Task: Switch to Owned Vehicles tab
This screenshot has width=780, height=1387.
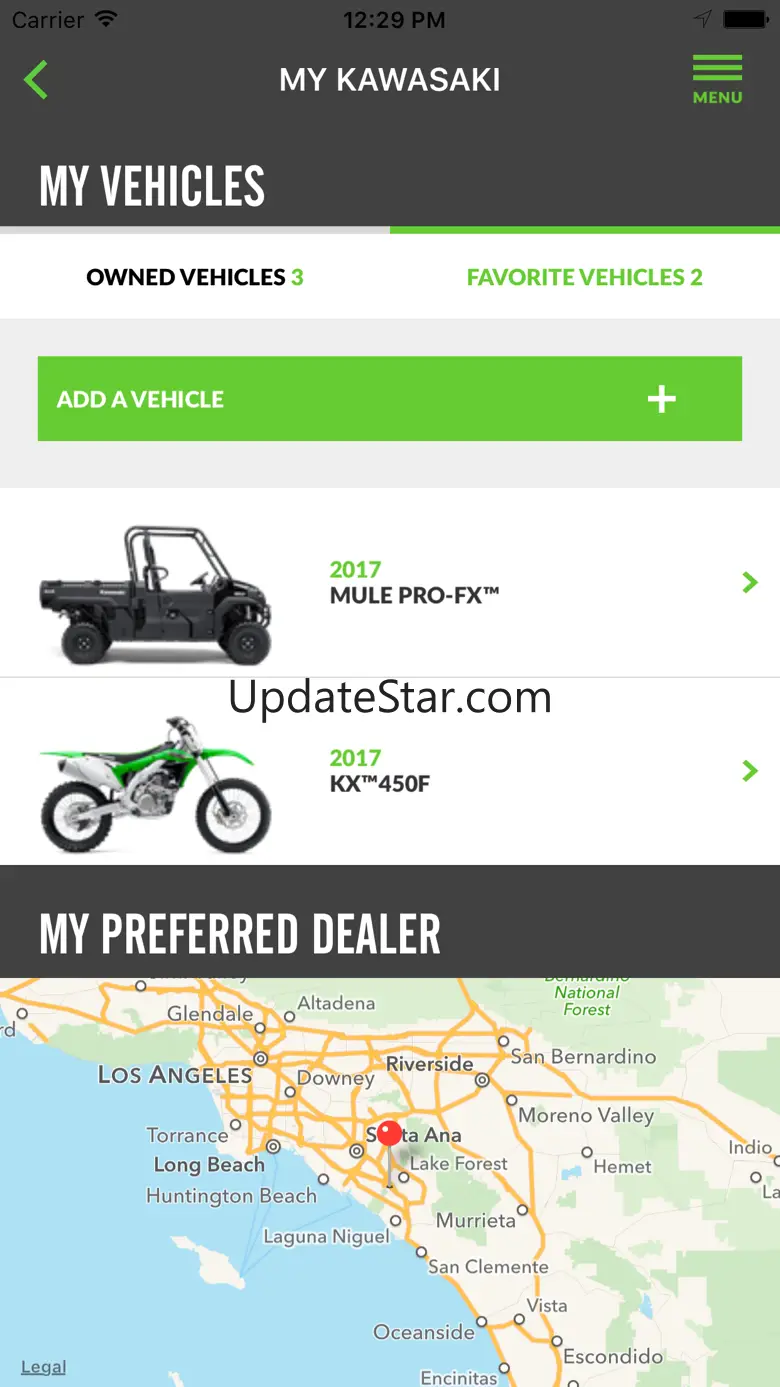Action: (x=195, y=277)
